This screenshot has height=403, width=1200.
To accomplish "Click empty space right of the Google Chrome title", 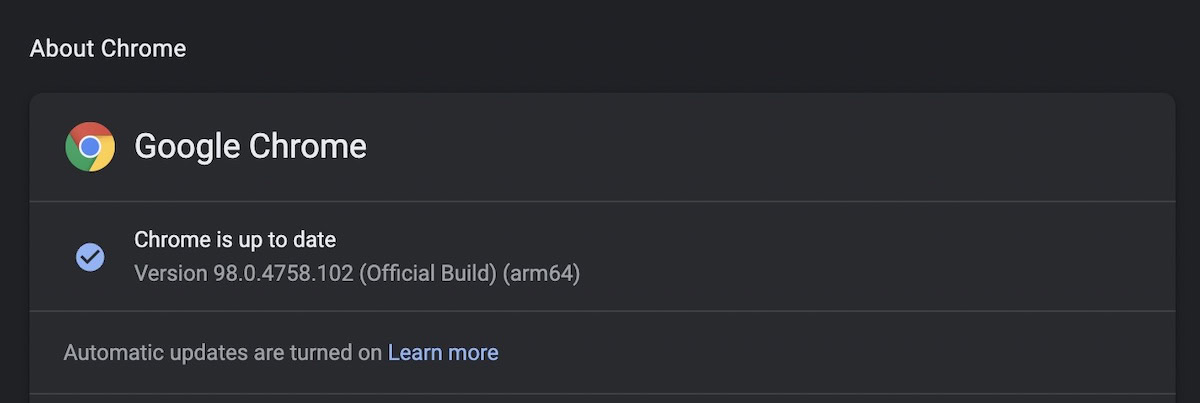I will [750, 147].
